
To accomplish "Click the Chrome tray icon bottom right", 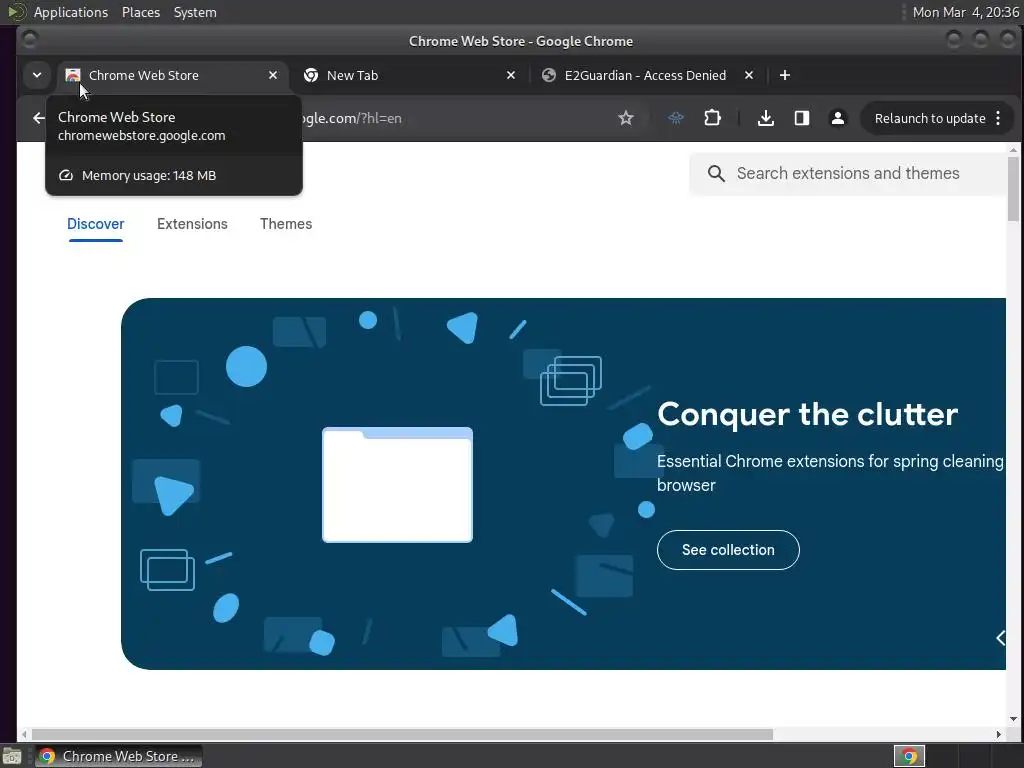I will coord(909,756).
